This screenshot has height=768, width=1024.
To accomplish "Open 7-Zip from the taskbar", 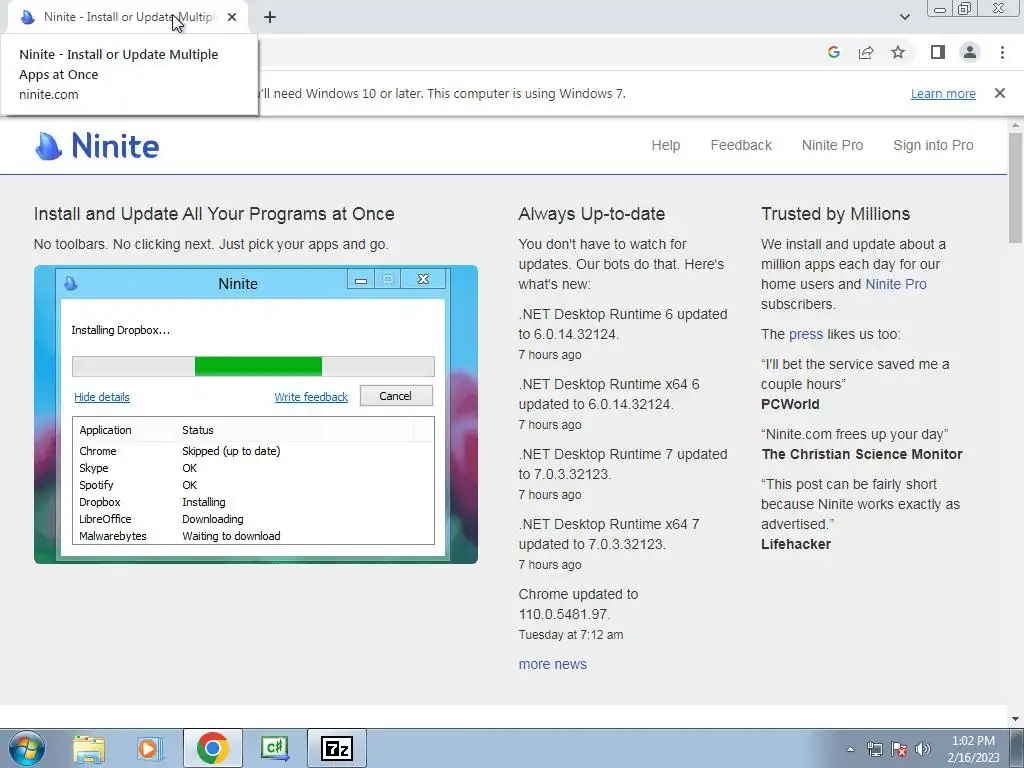I will tap(337, 748).
